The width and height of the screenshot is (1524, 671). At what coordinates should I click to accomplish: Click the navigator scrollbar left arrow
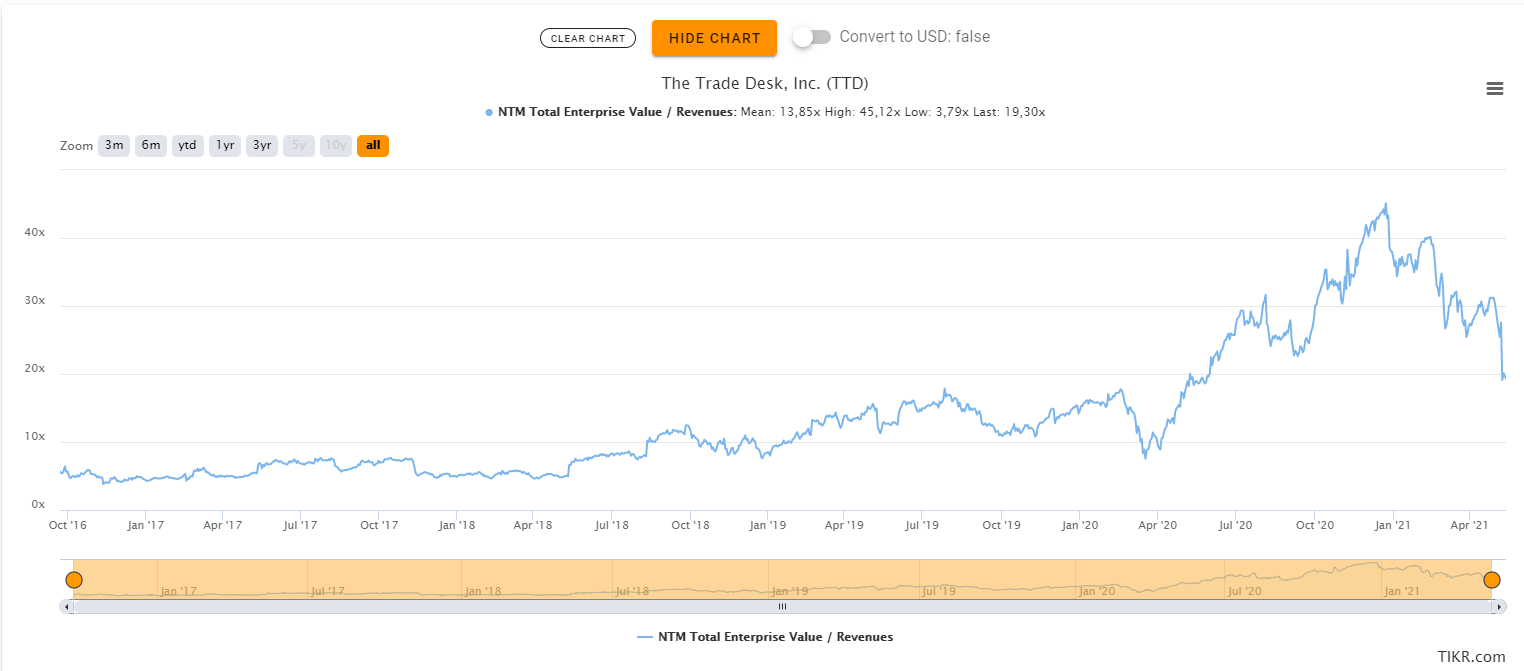click(67, 606)
